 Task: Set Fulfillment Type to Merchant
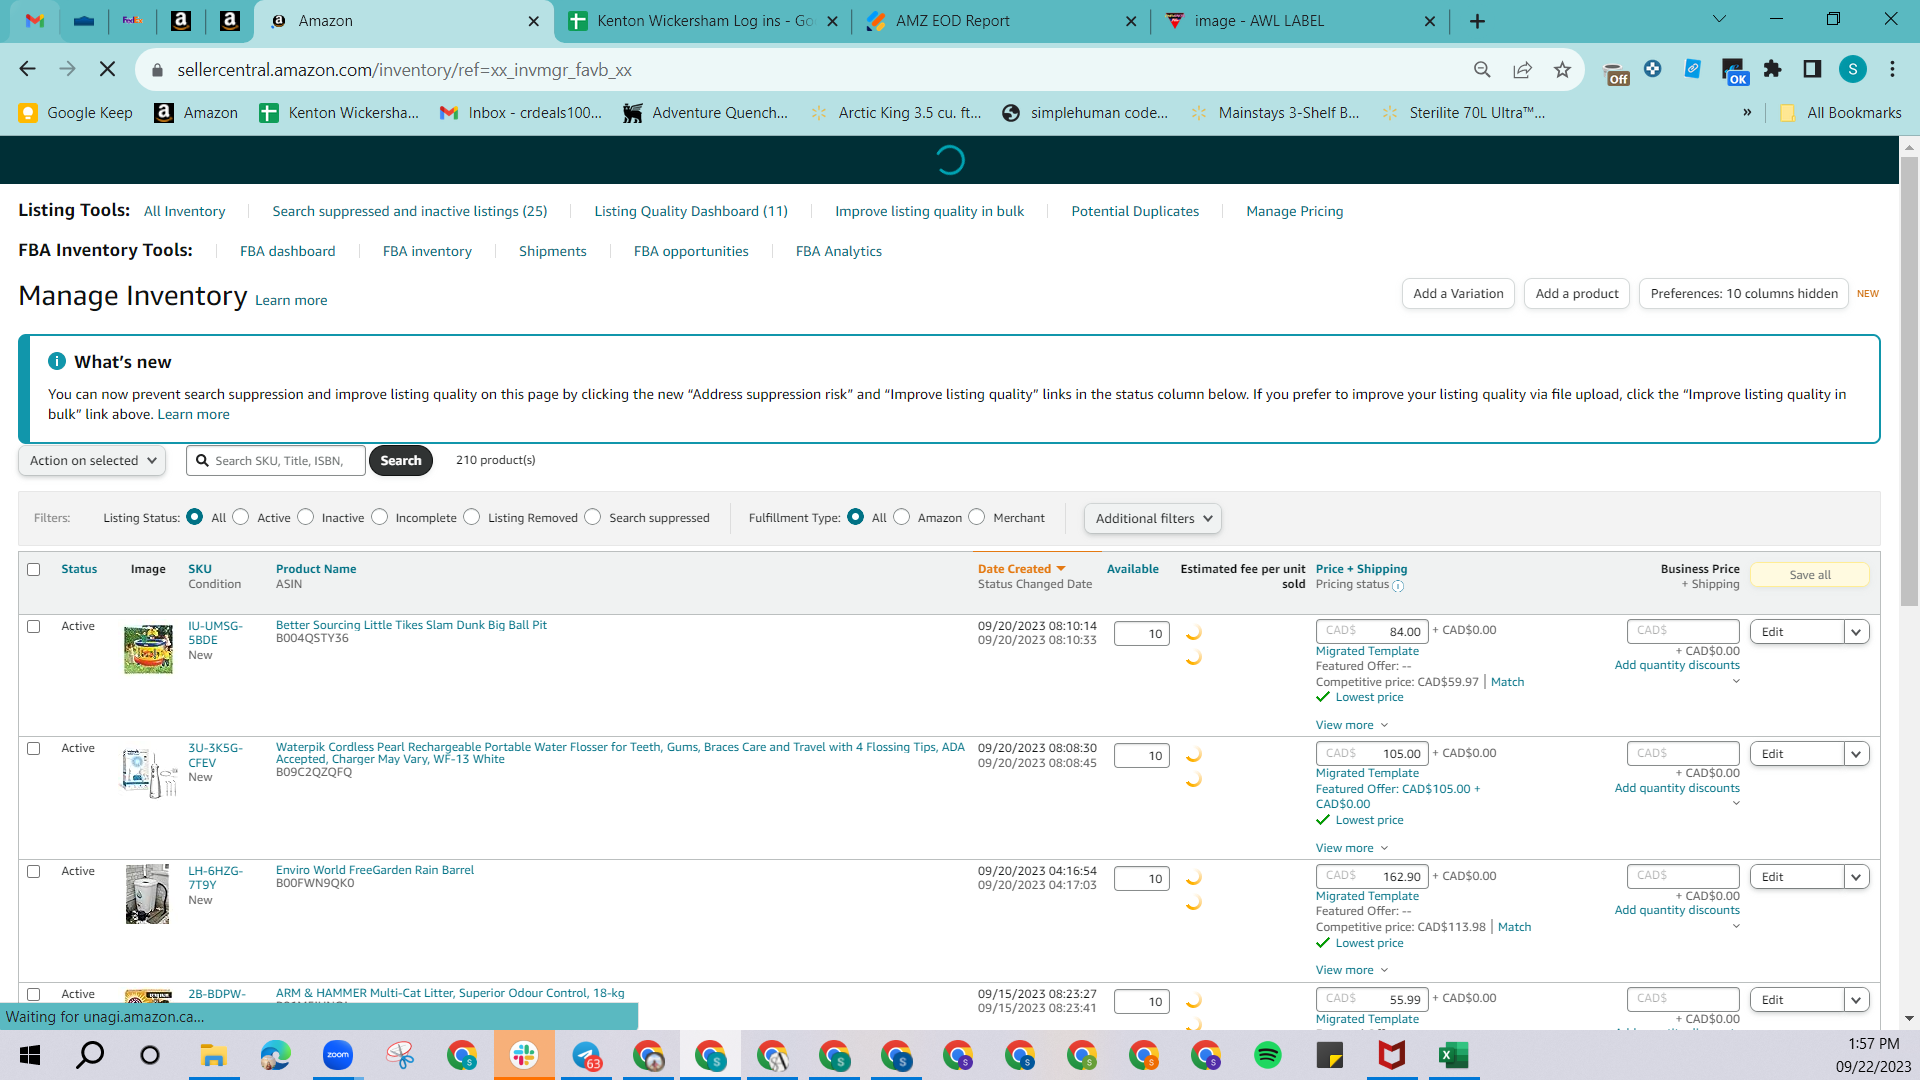[977, 517]
